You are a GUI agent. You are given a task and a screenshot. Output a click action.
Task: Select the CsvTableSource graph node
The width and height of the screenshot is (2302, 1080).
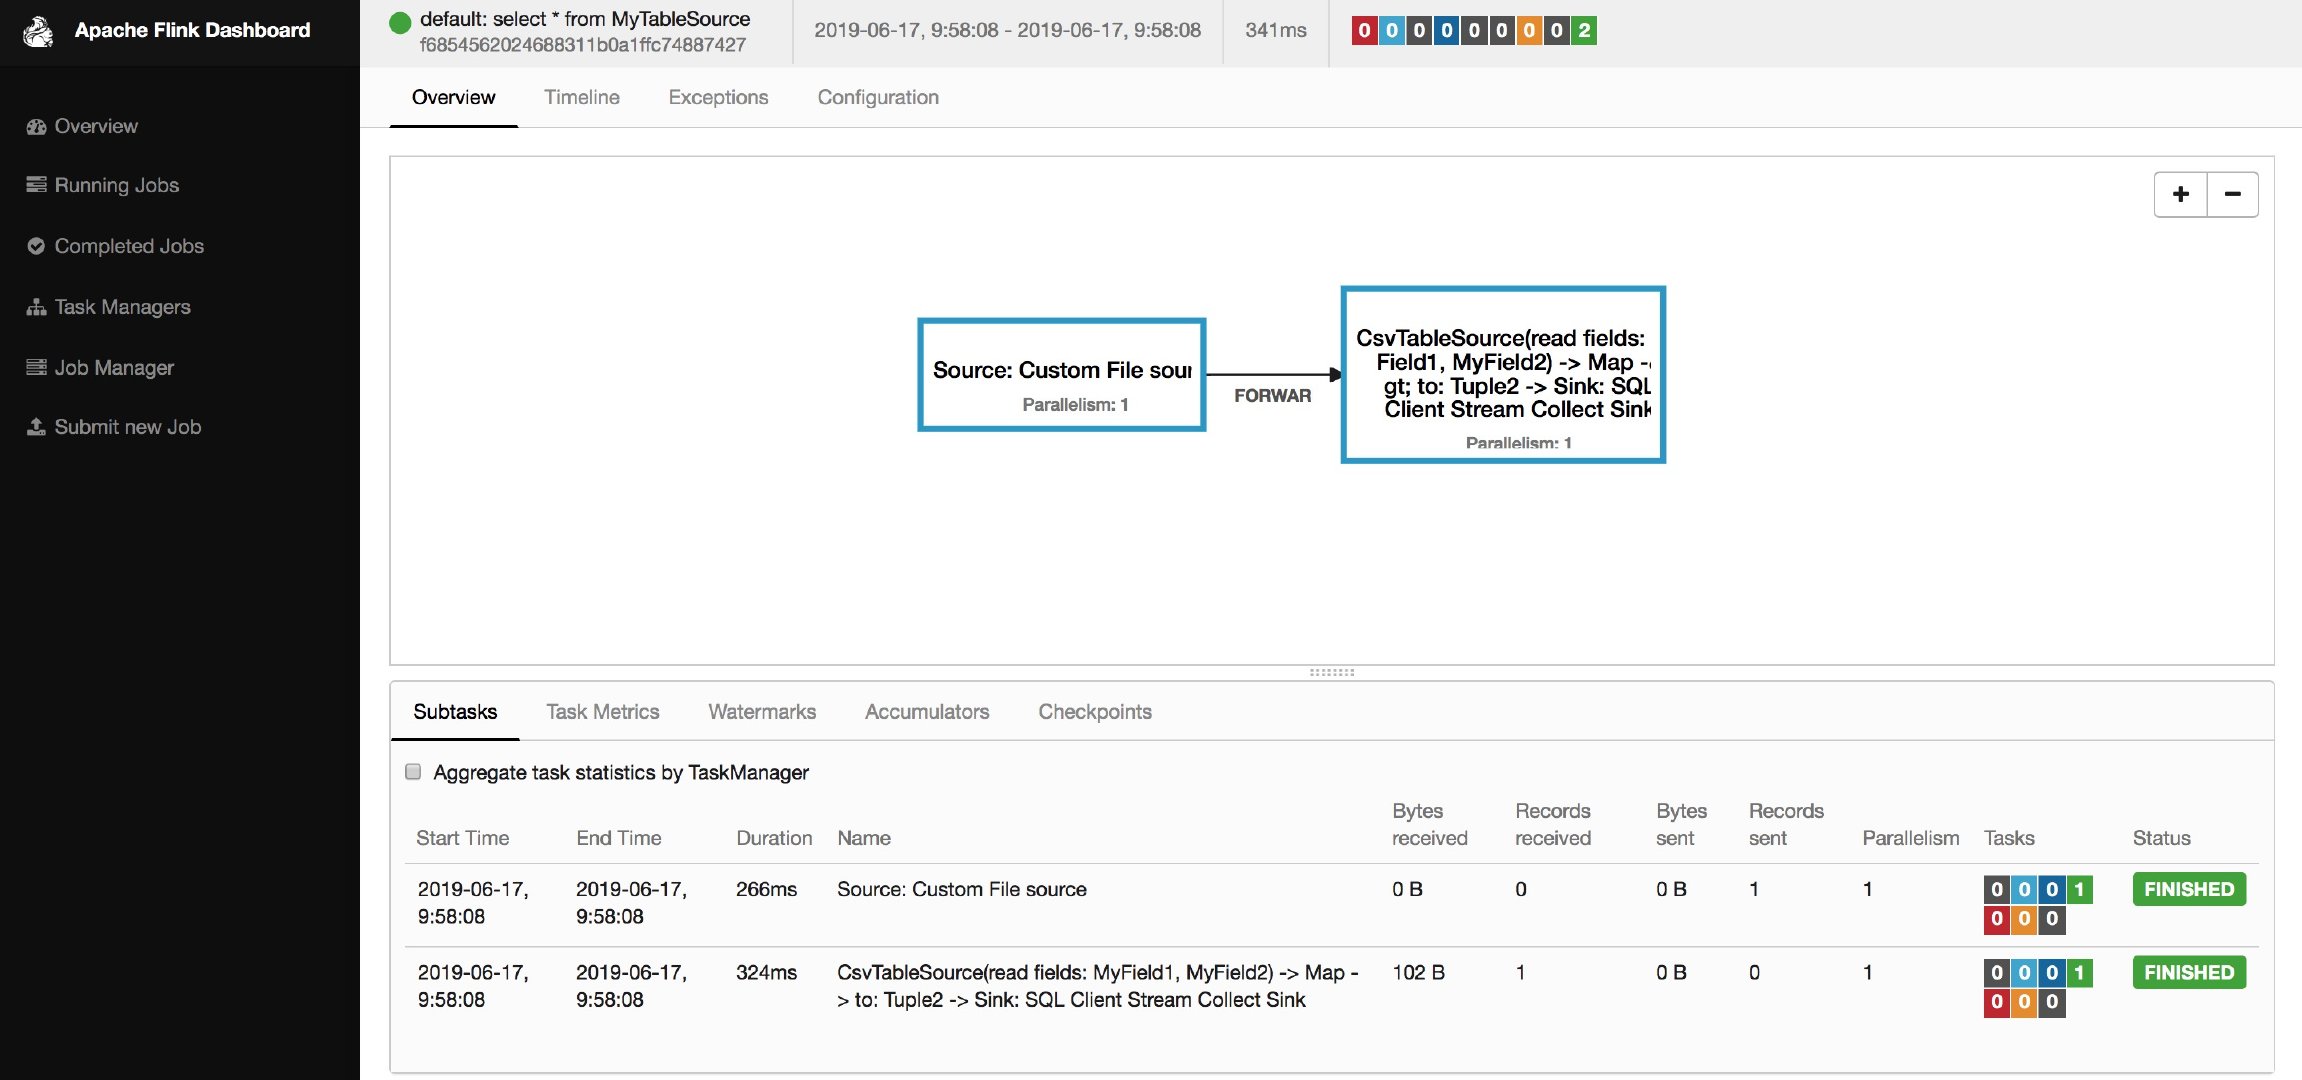click(1502, 376)
